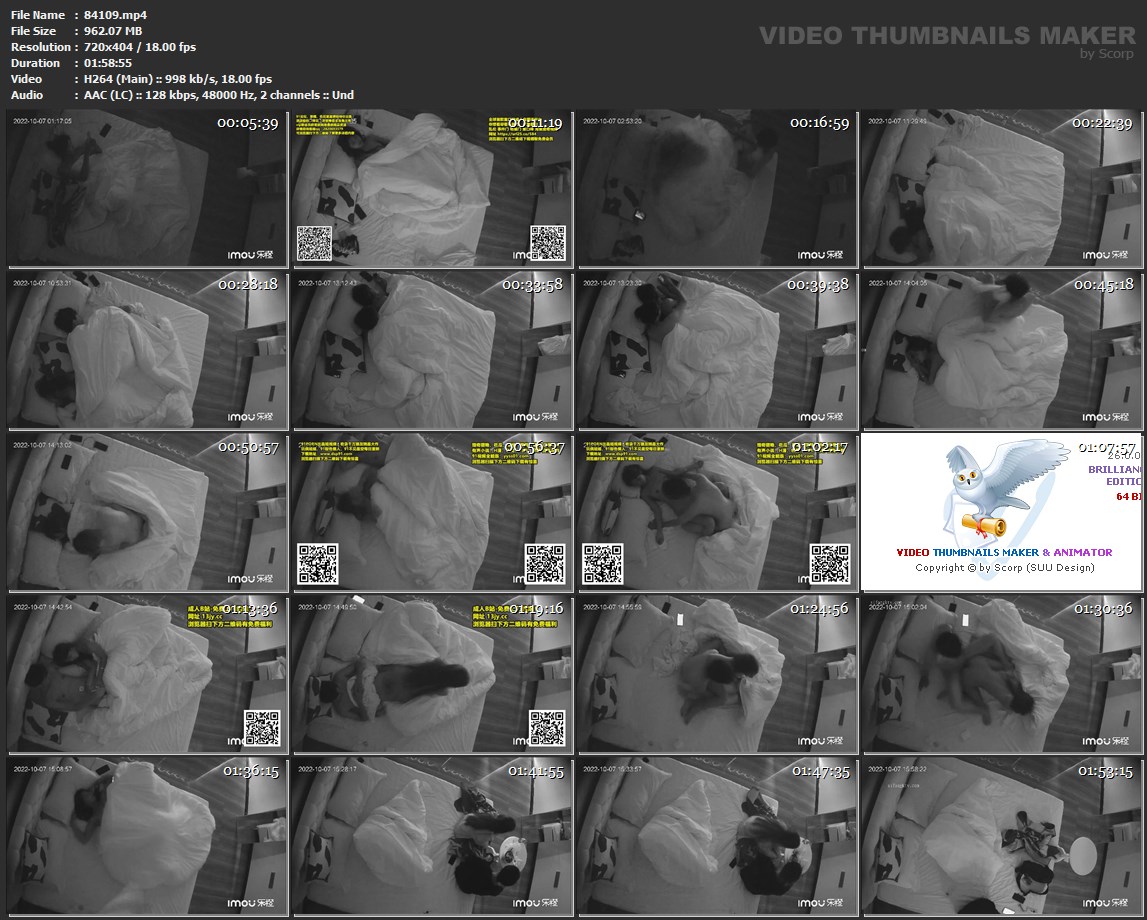Click the 01:53:15 timestamp label
1147x920 pixels.
pyautogui.click(x=1104, y=772)
